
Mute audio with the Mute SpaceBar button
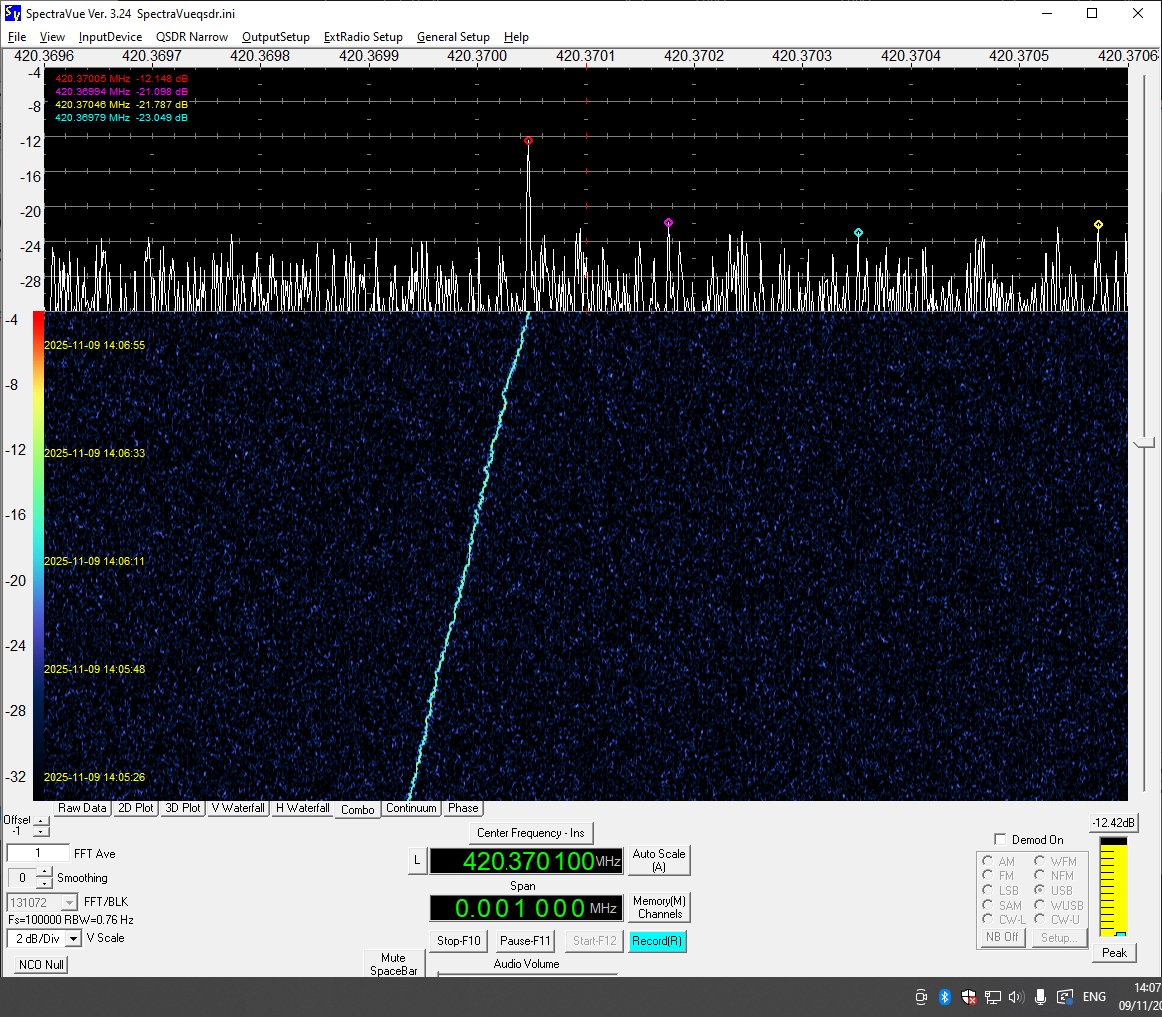point(392,963)
